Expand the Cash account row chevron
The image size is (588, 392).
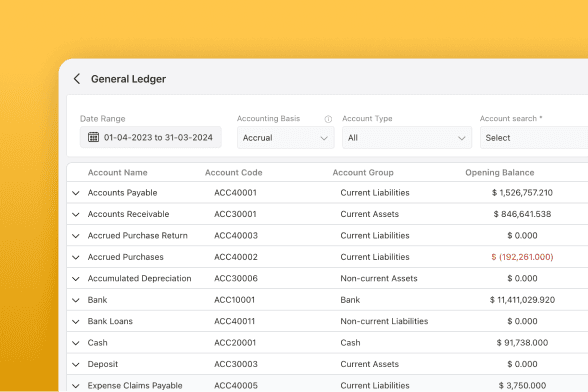(76, 343)
